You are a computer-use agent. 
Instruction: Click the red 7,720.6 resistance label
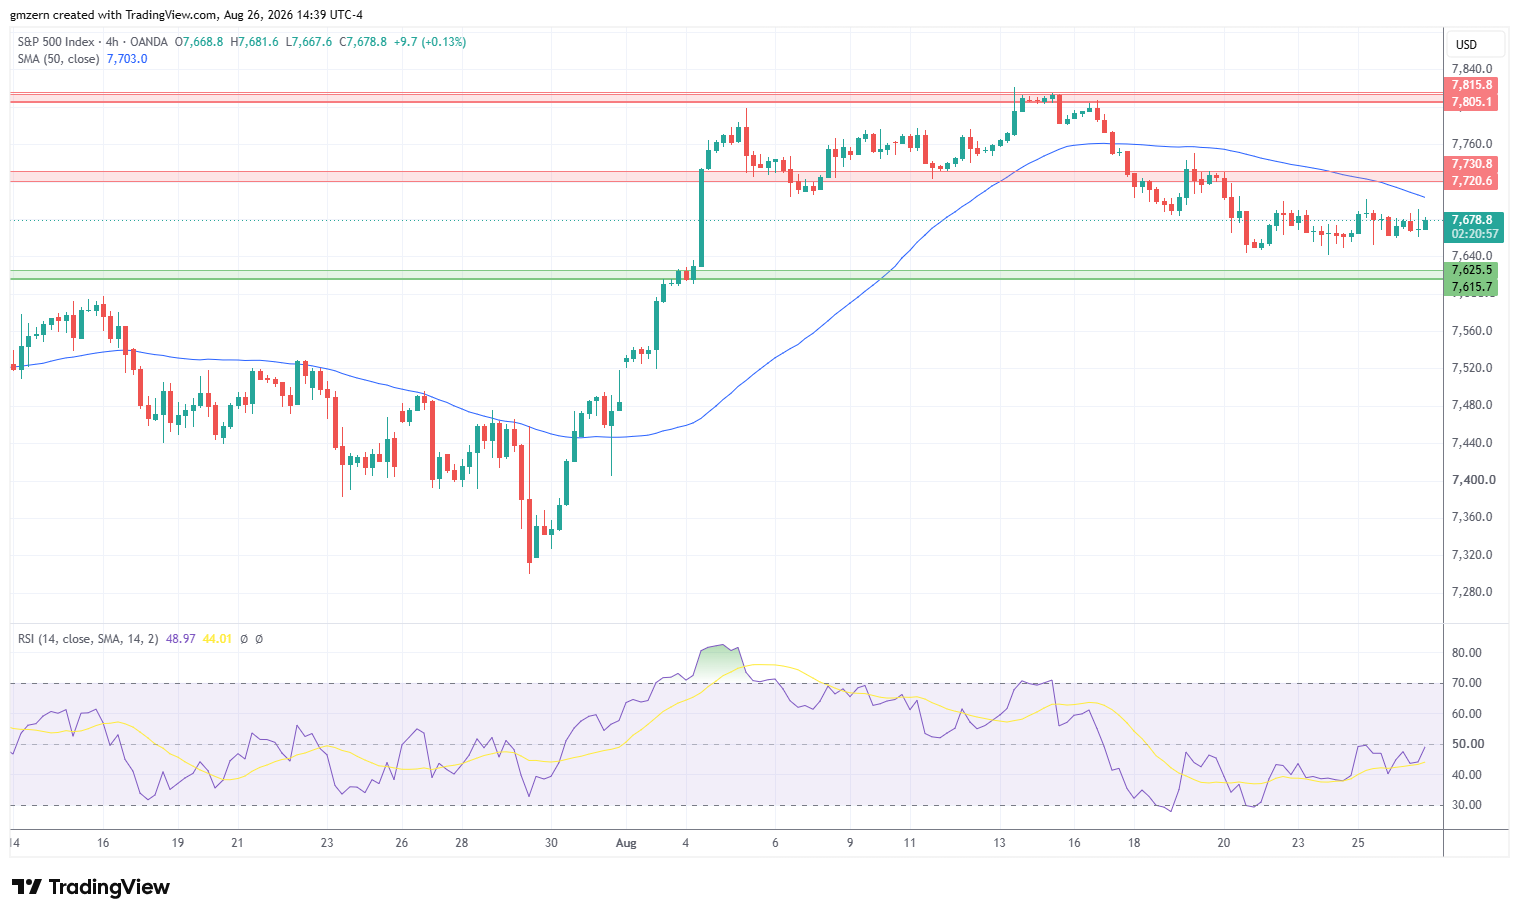pos(1472,181)
